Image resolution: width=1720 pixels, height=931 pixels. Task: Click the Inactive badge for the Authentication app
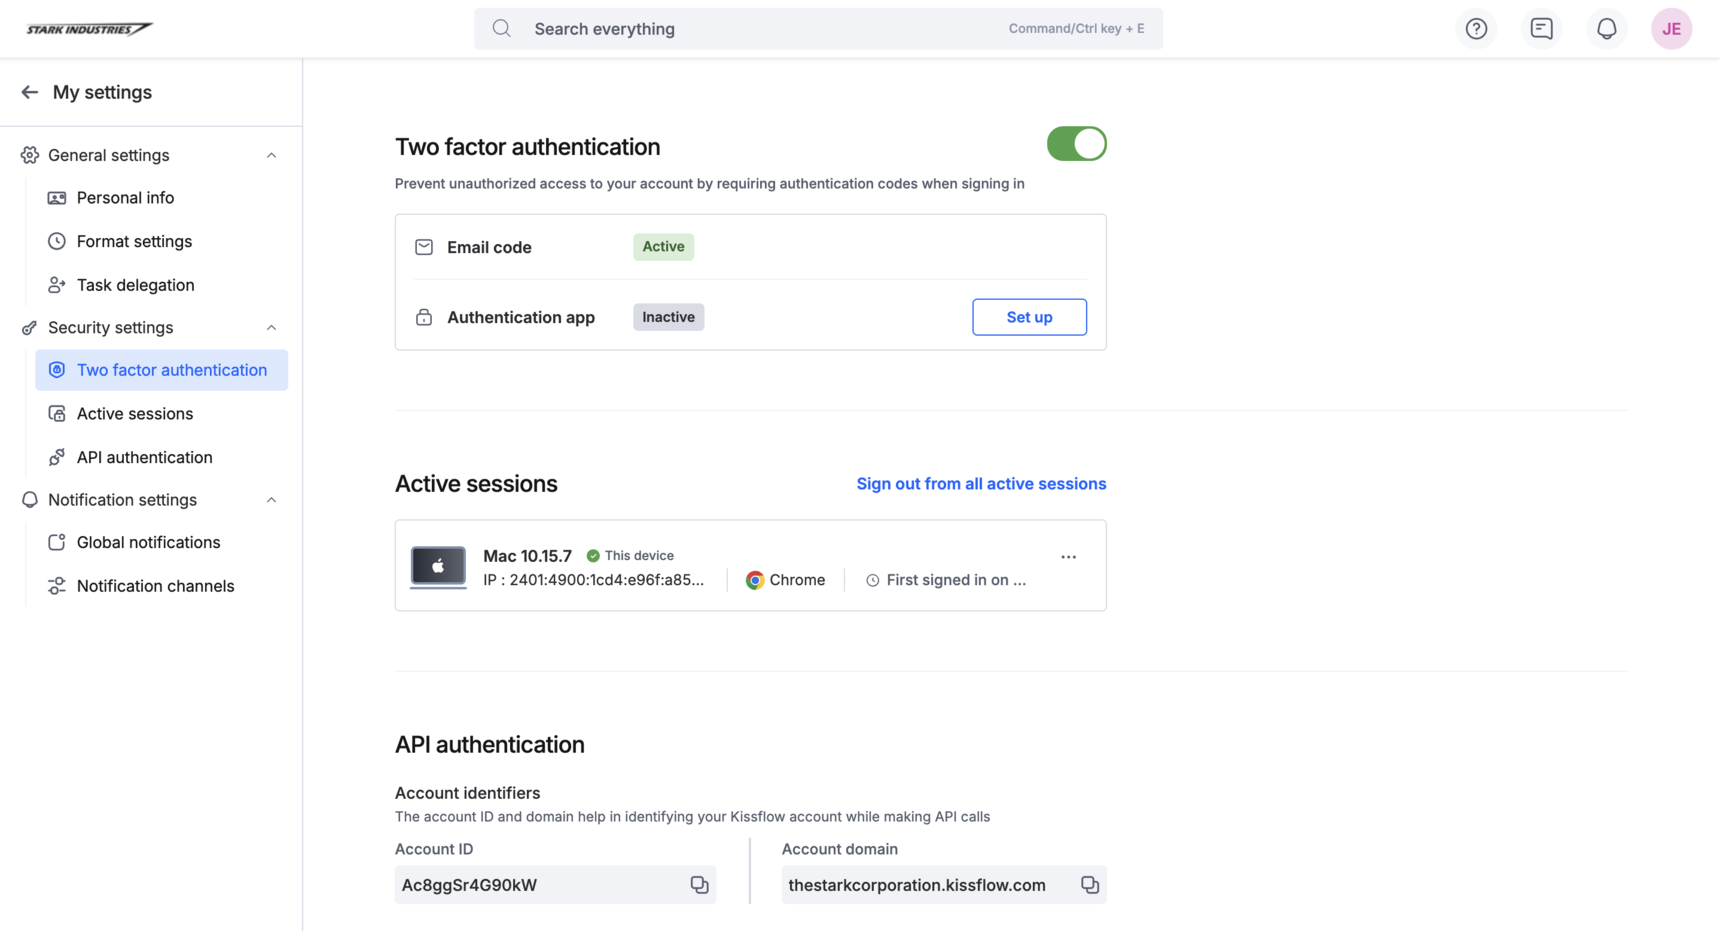668,317
